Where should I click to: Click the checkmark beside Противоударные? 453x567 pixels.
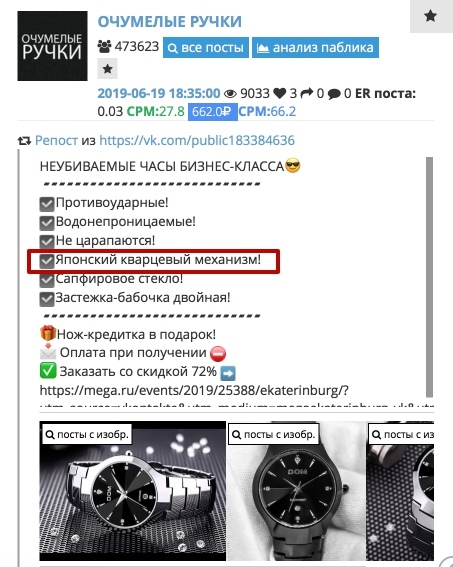coord(47,204)
